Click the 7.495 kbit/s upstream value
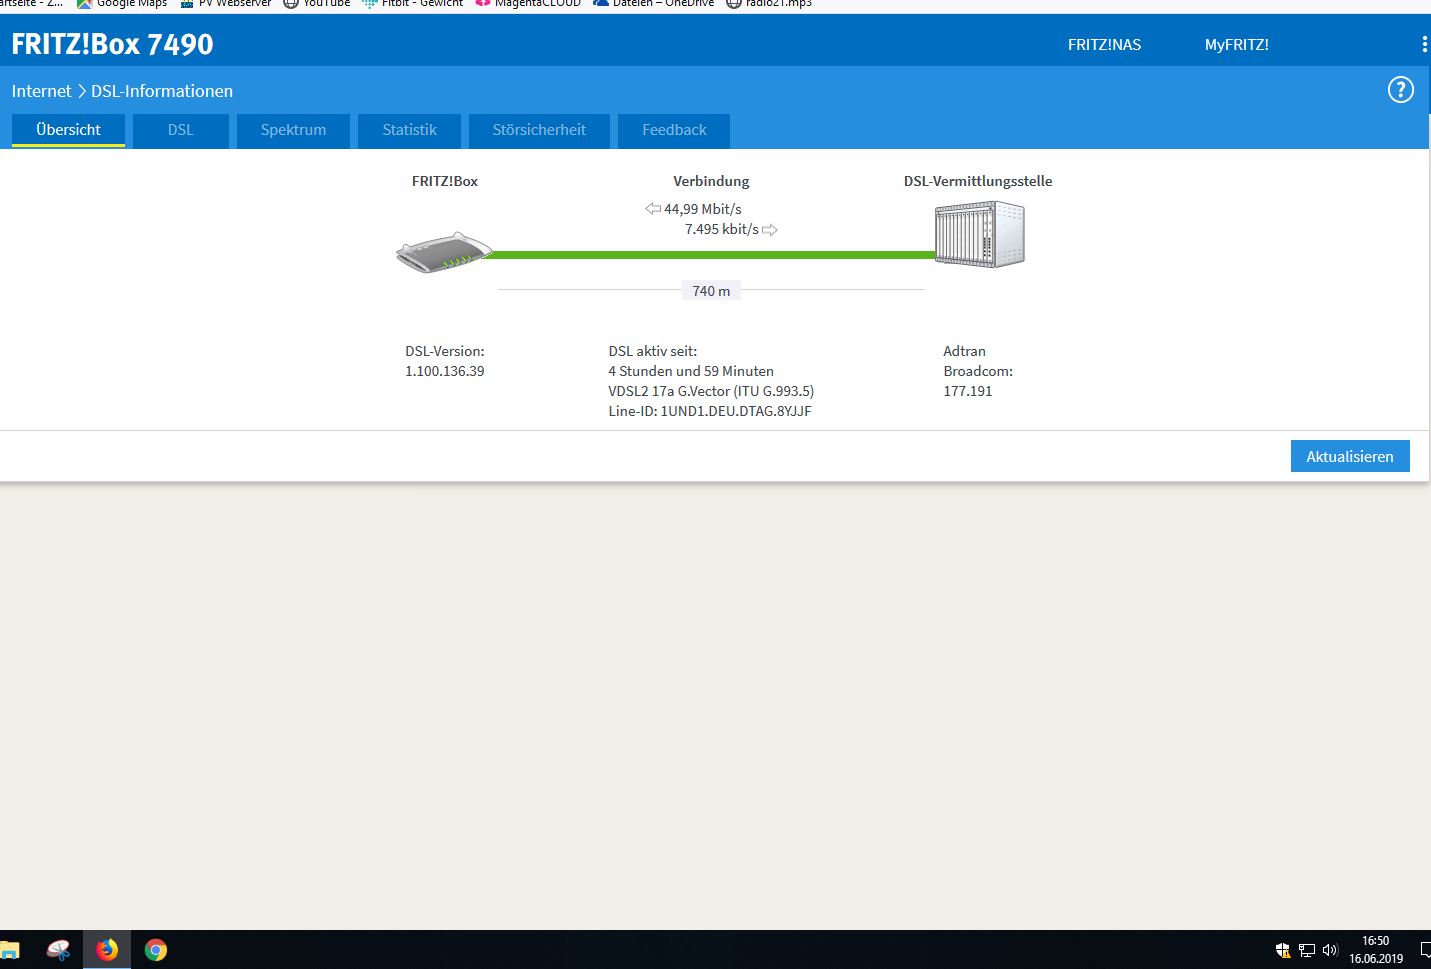The image size is (1431, 969). (722, 229)
